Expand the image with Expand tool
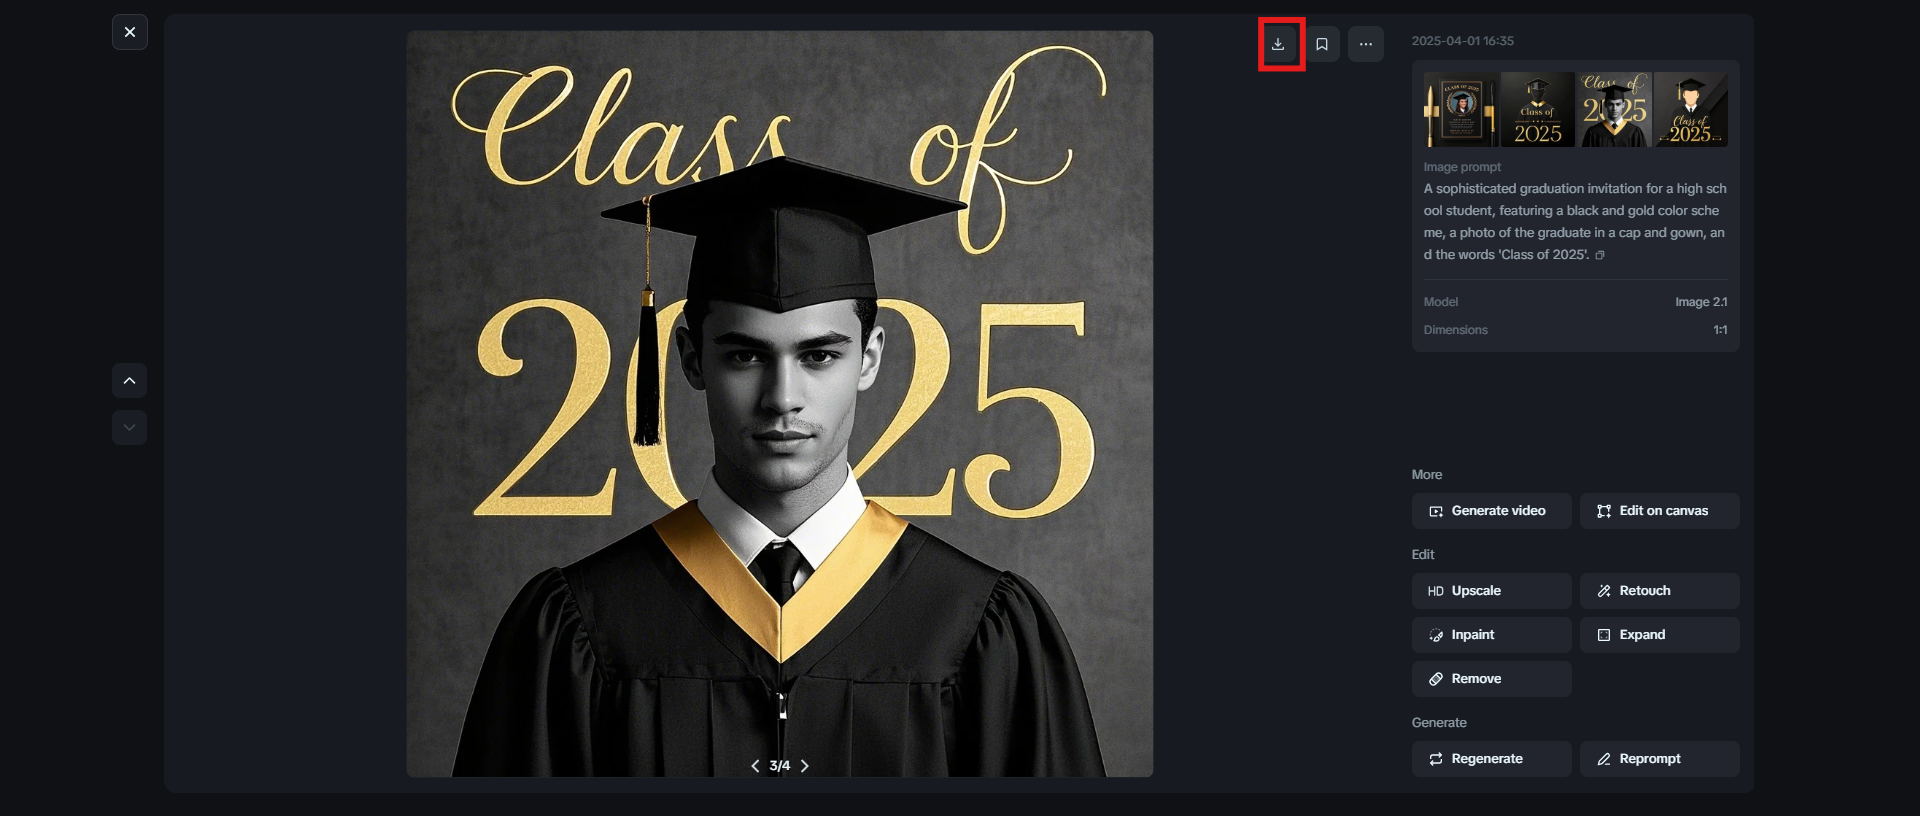 (1659, 635)
